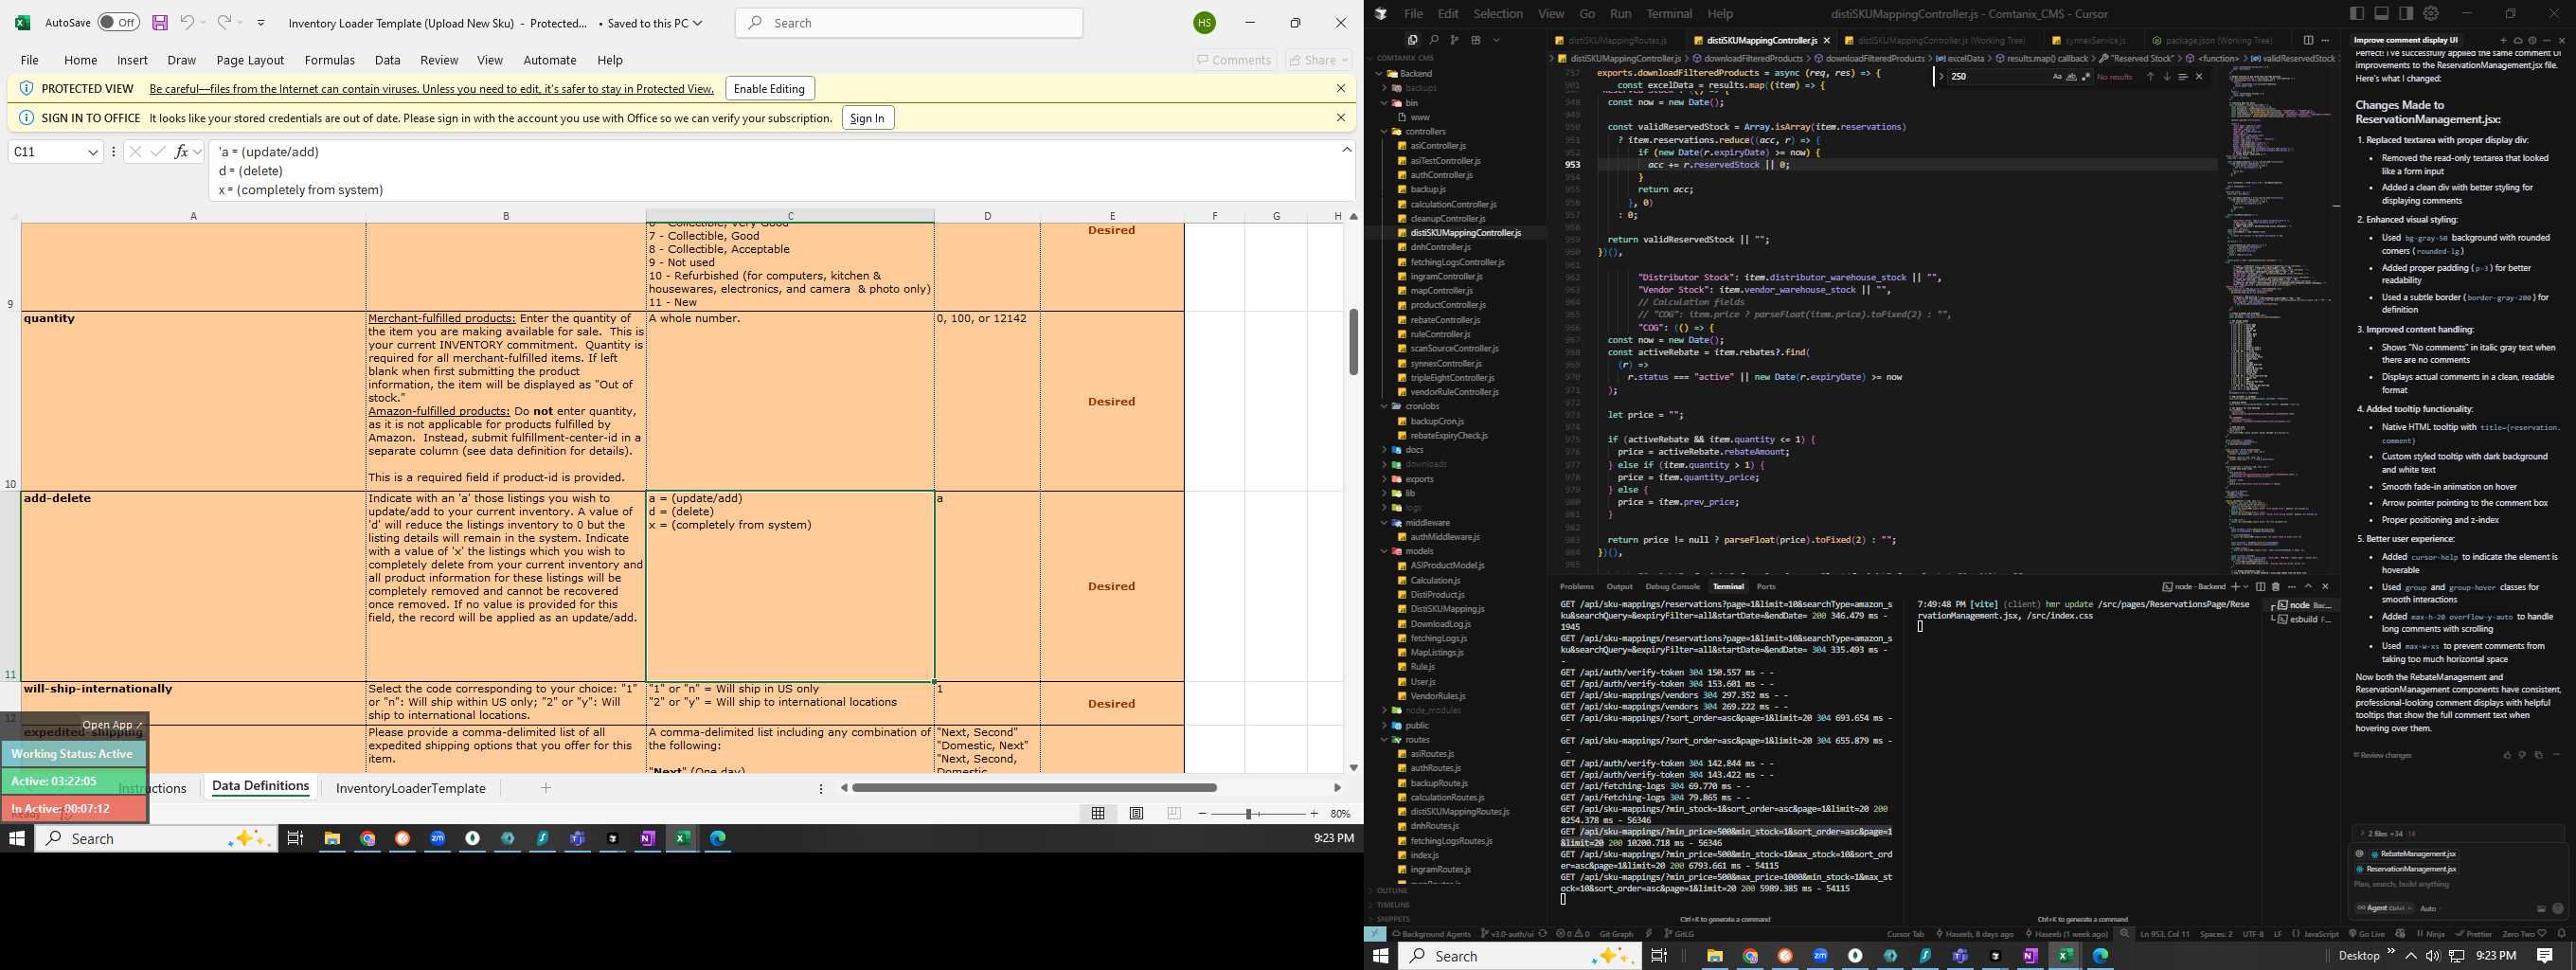Select Normal view icon in Excel status bar
The height and width of the screenshot is (970, 2576).
click(x=1098, y=814)
